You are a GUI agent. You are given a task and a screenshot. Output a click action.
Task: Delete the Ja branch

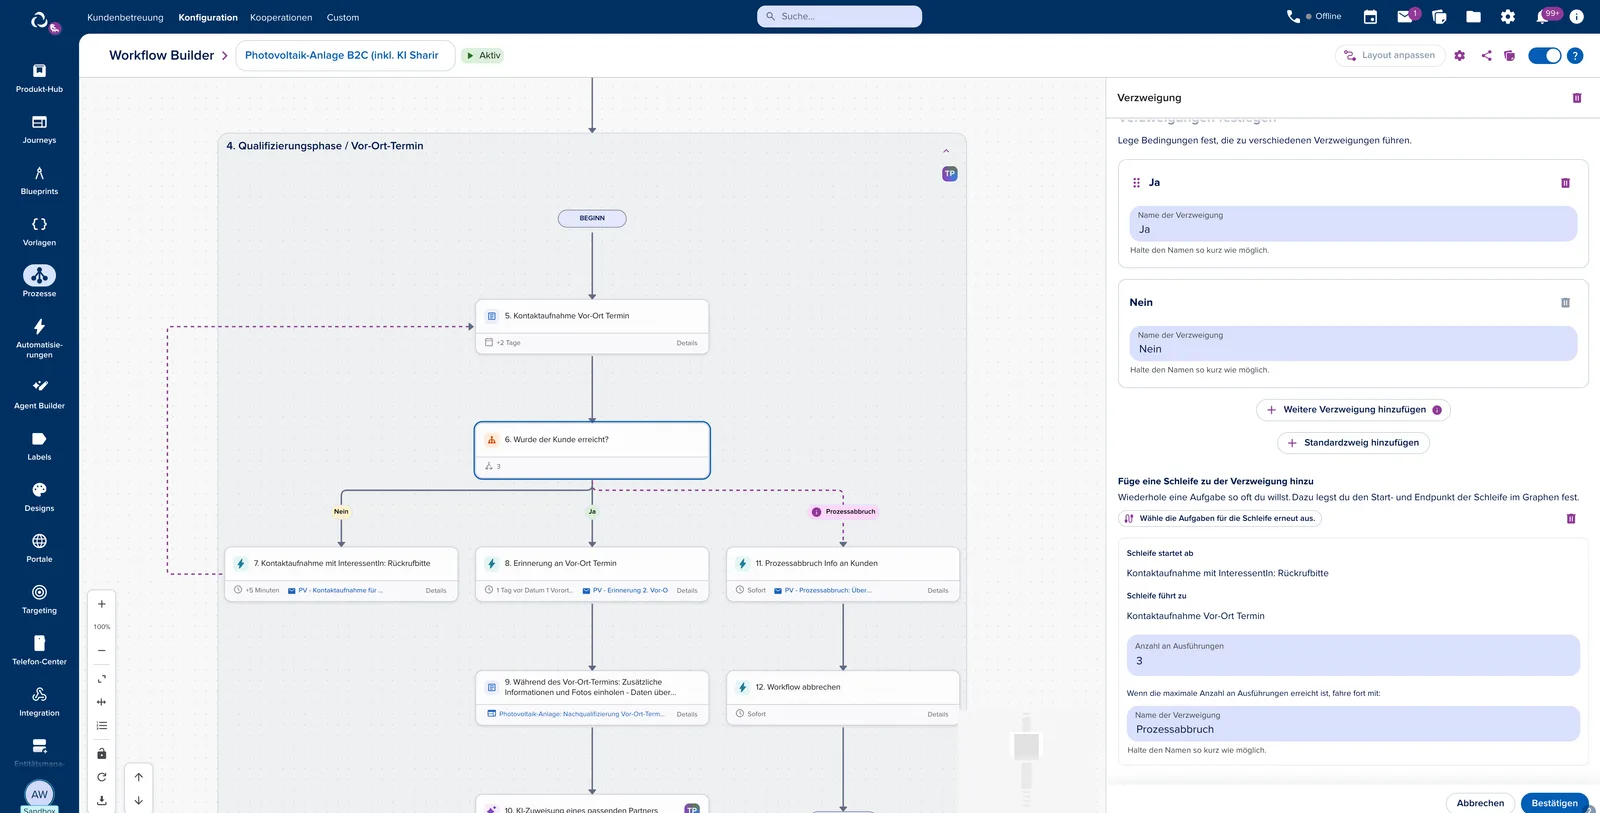(x=1565, y=183)
